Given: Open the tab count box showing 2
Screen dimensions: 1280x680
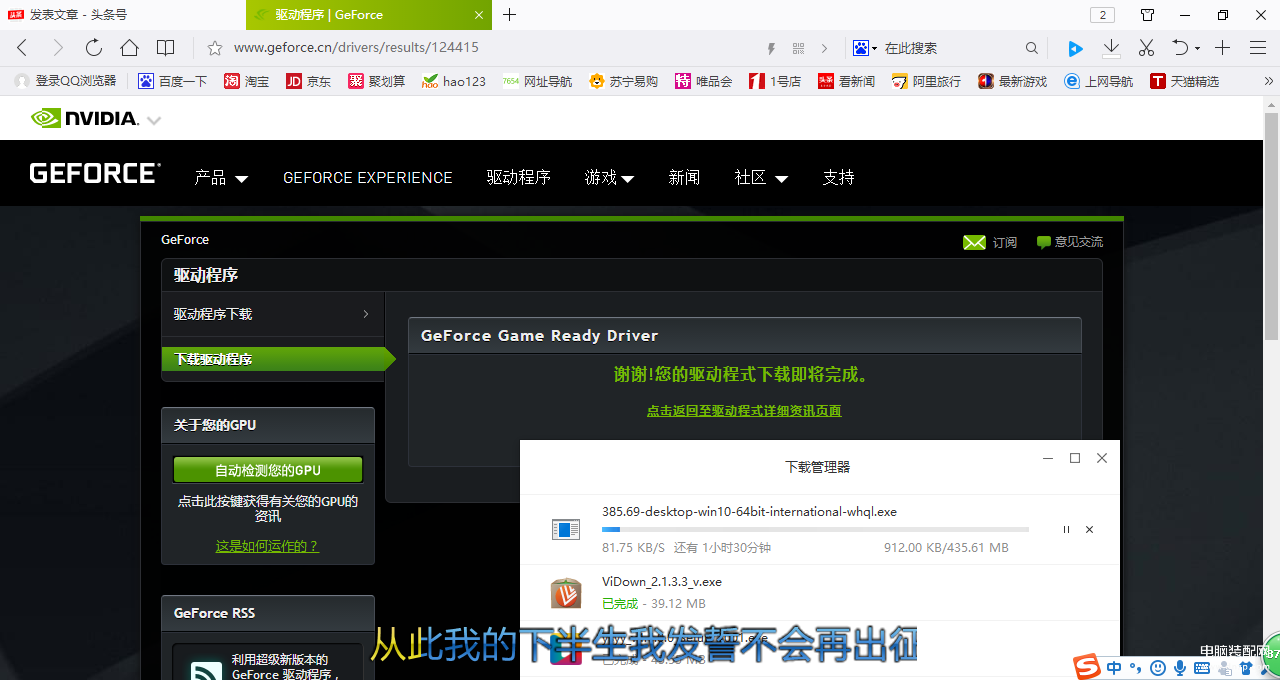Looking at the screenshot, I should point(1102,15).
